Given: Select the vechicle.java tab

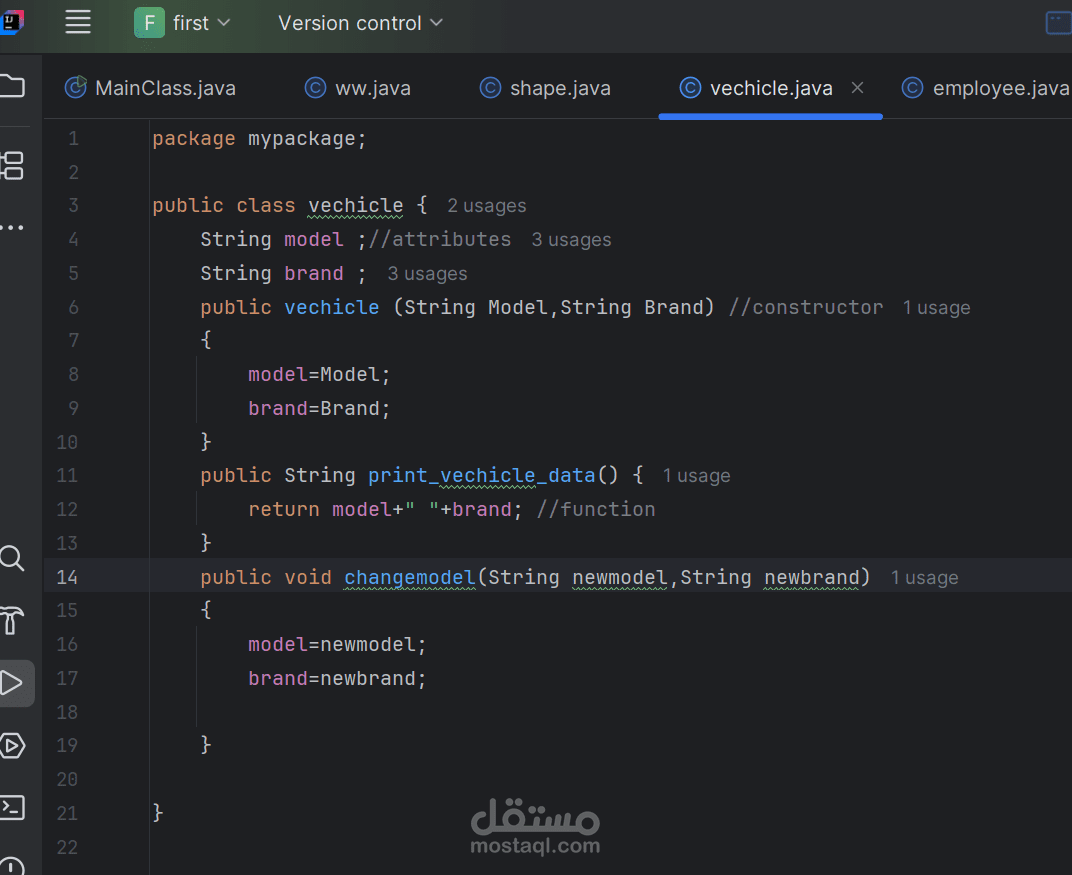Looking at the screenshot, I should (770, 88).
